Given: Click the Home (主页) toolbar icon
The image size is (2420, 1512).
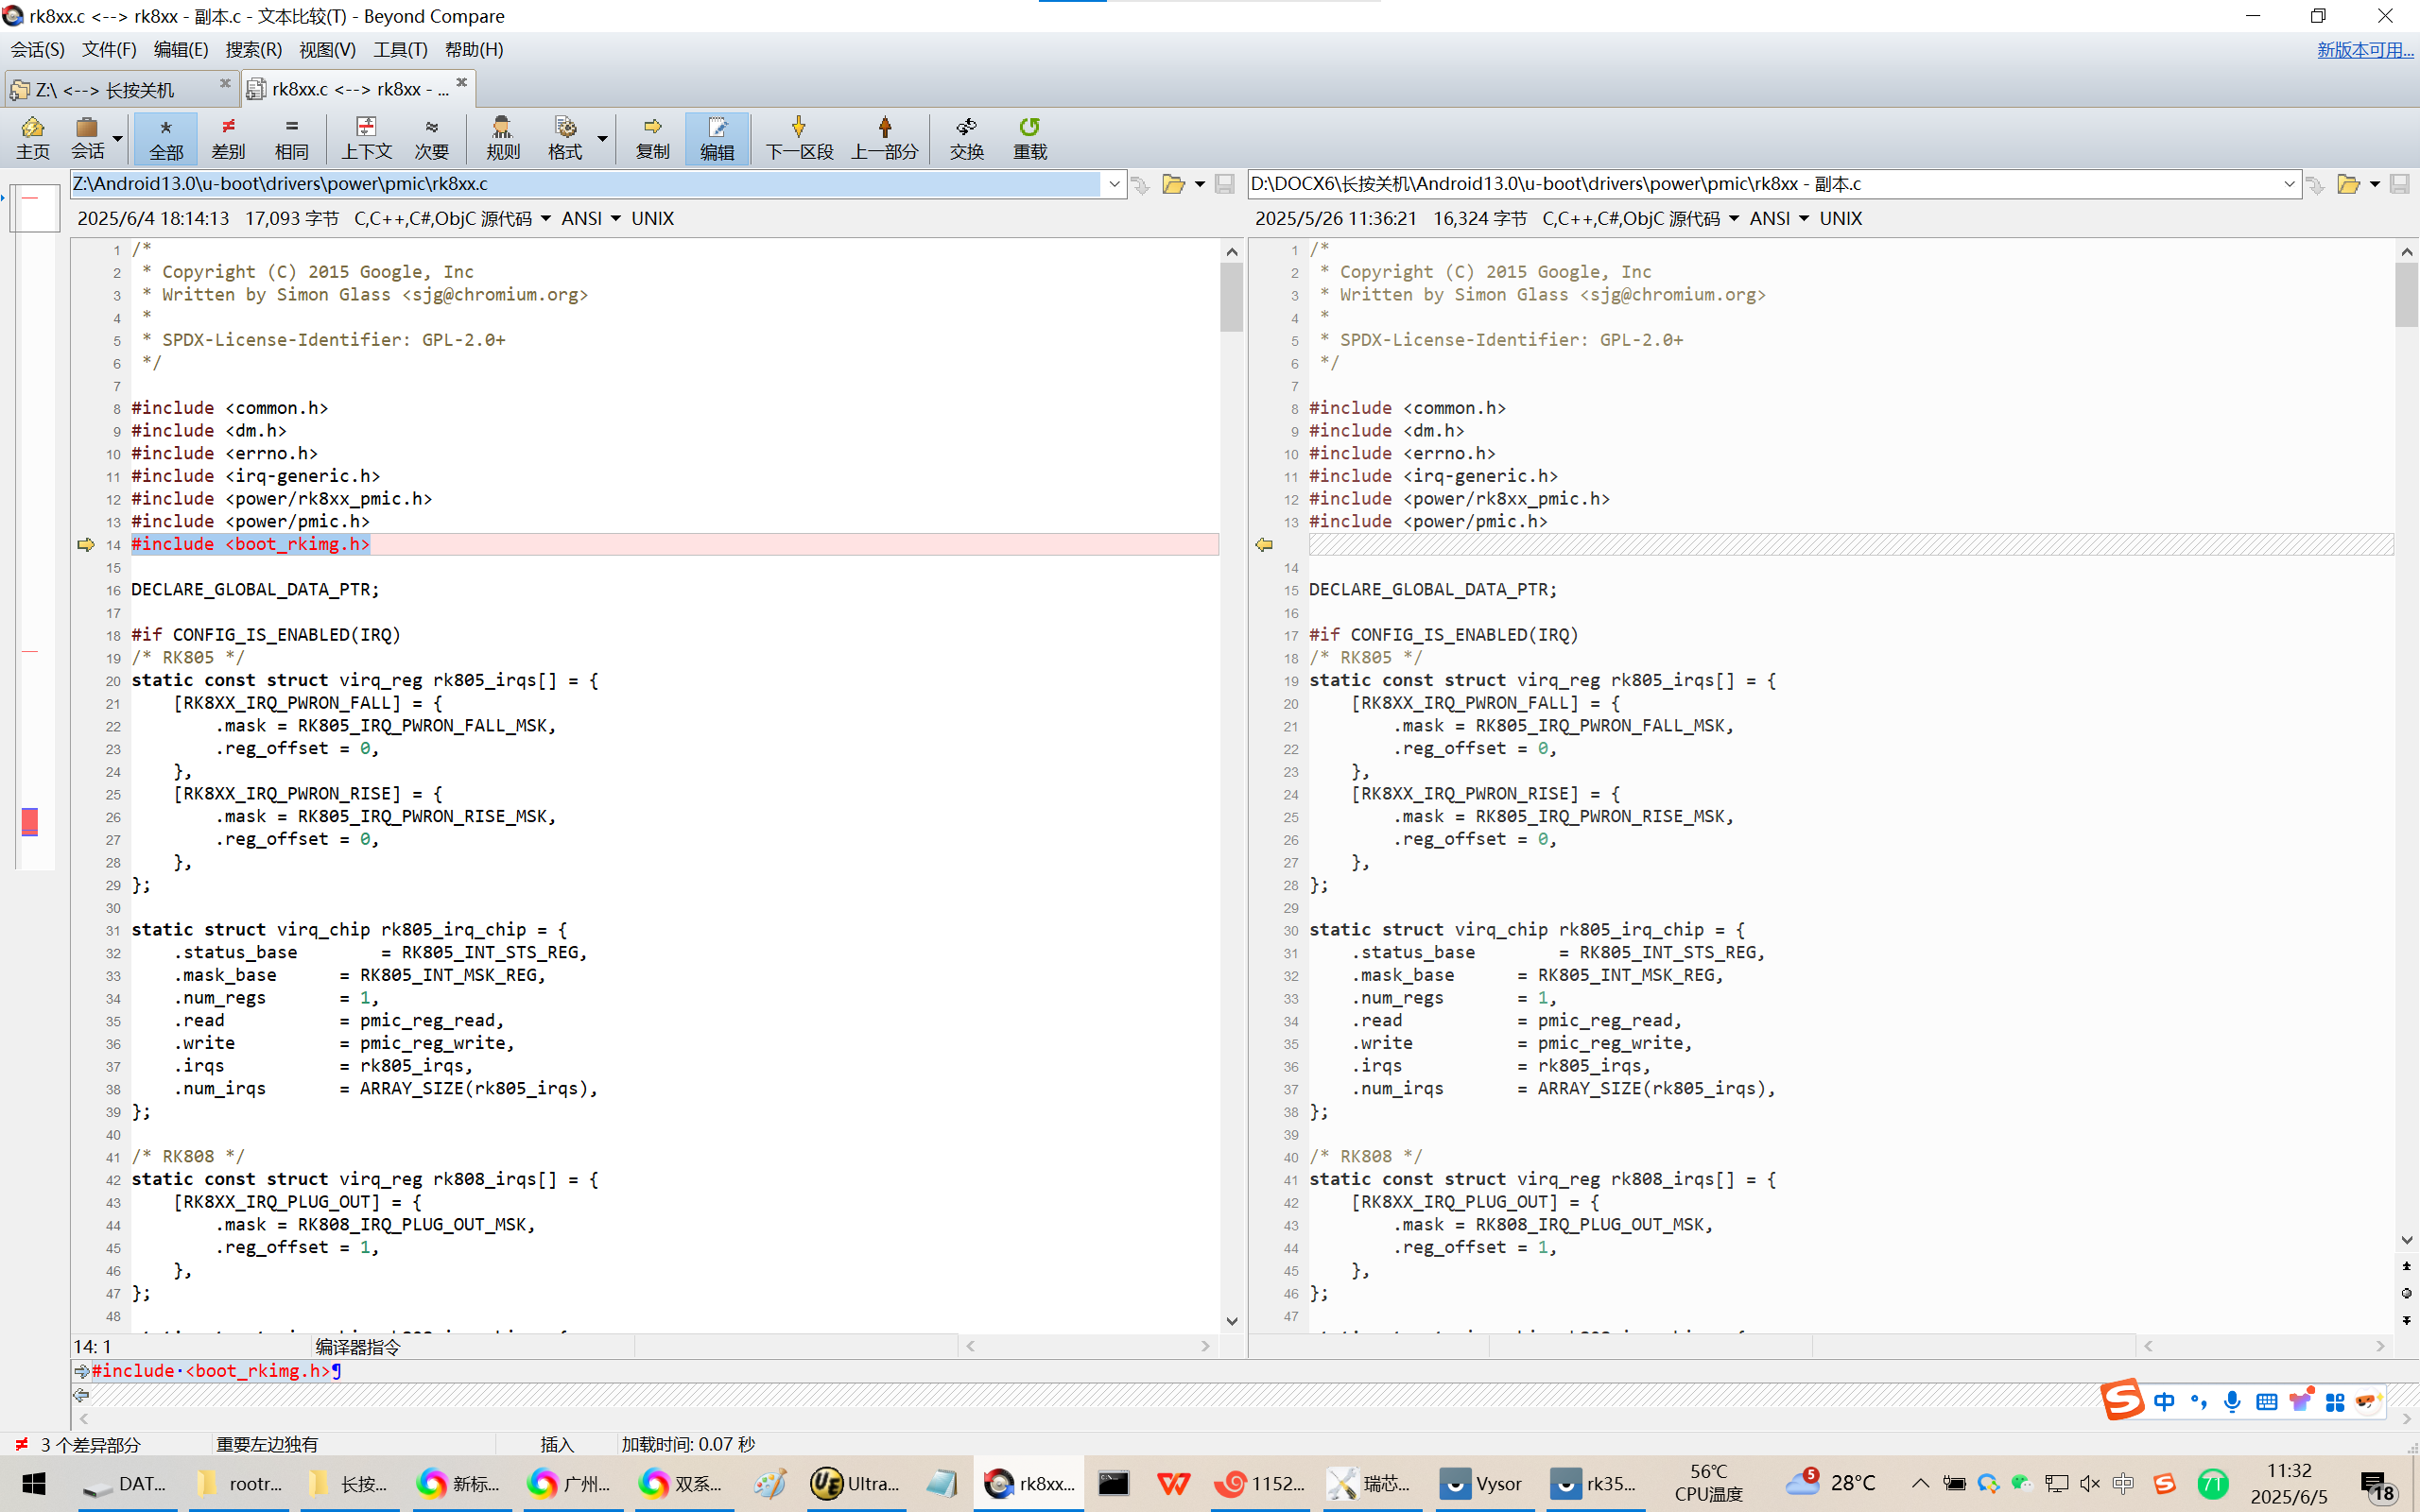Looking at the screenshot, I should (x=32, y=137).
